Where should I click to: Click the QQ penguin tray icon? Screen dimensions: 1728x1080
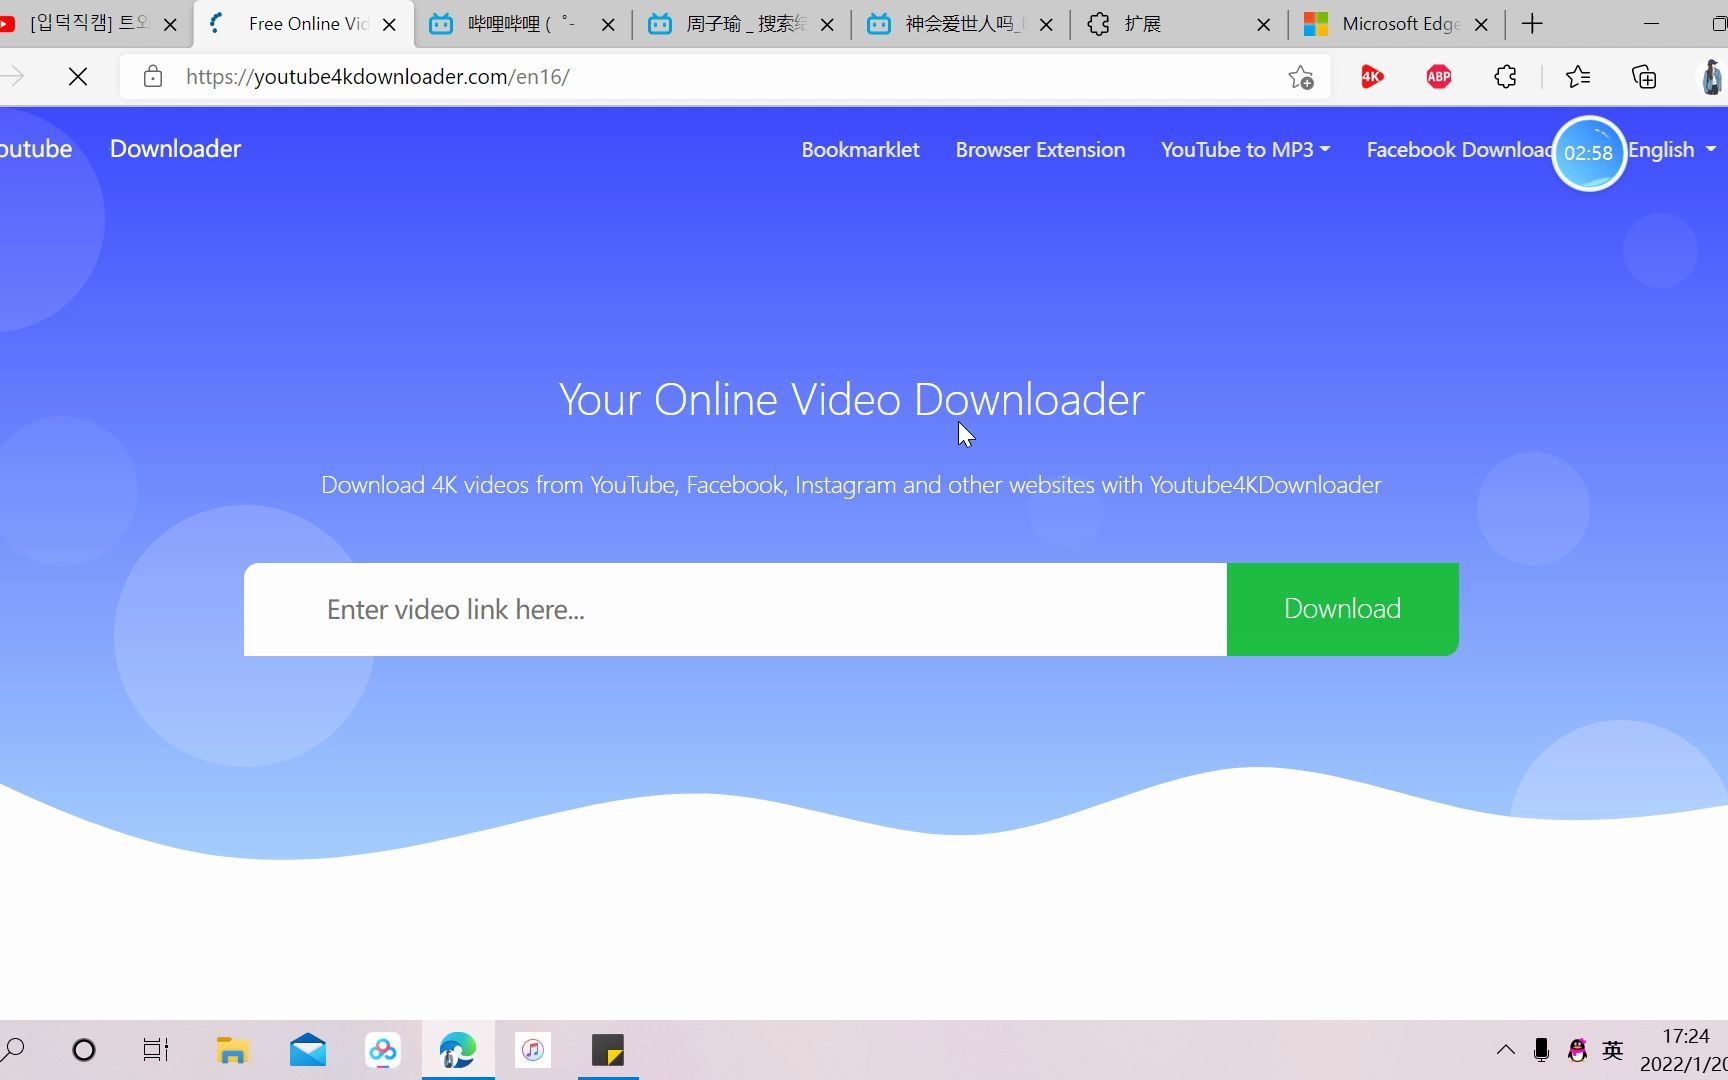pos(1577,1050)
